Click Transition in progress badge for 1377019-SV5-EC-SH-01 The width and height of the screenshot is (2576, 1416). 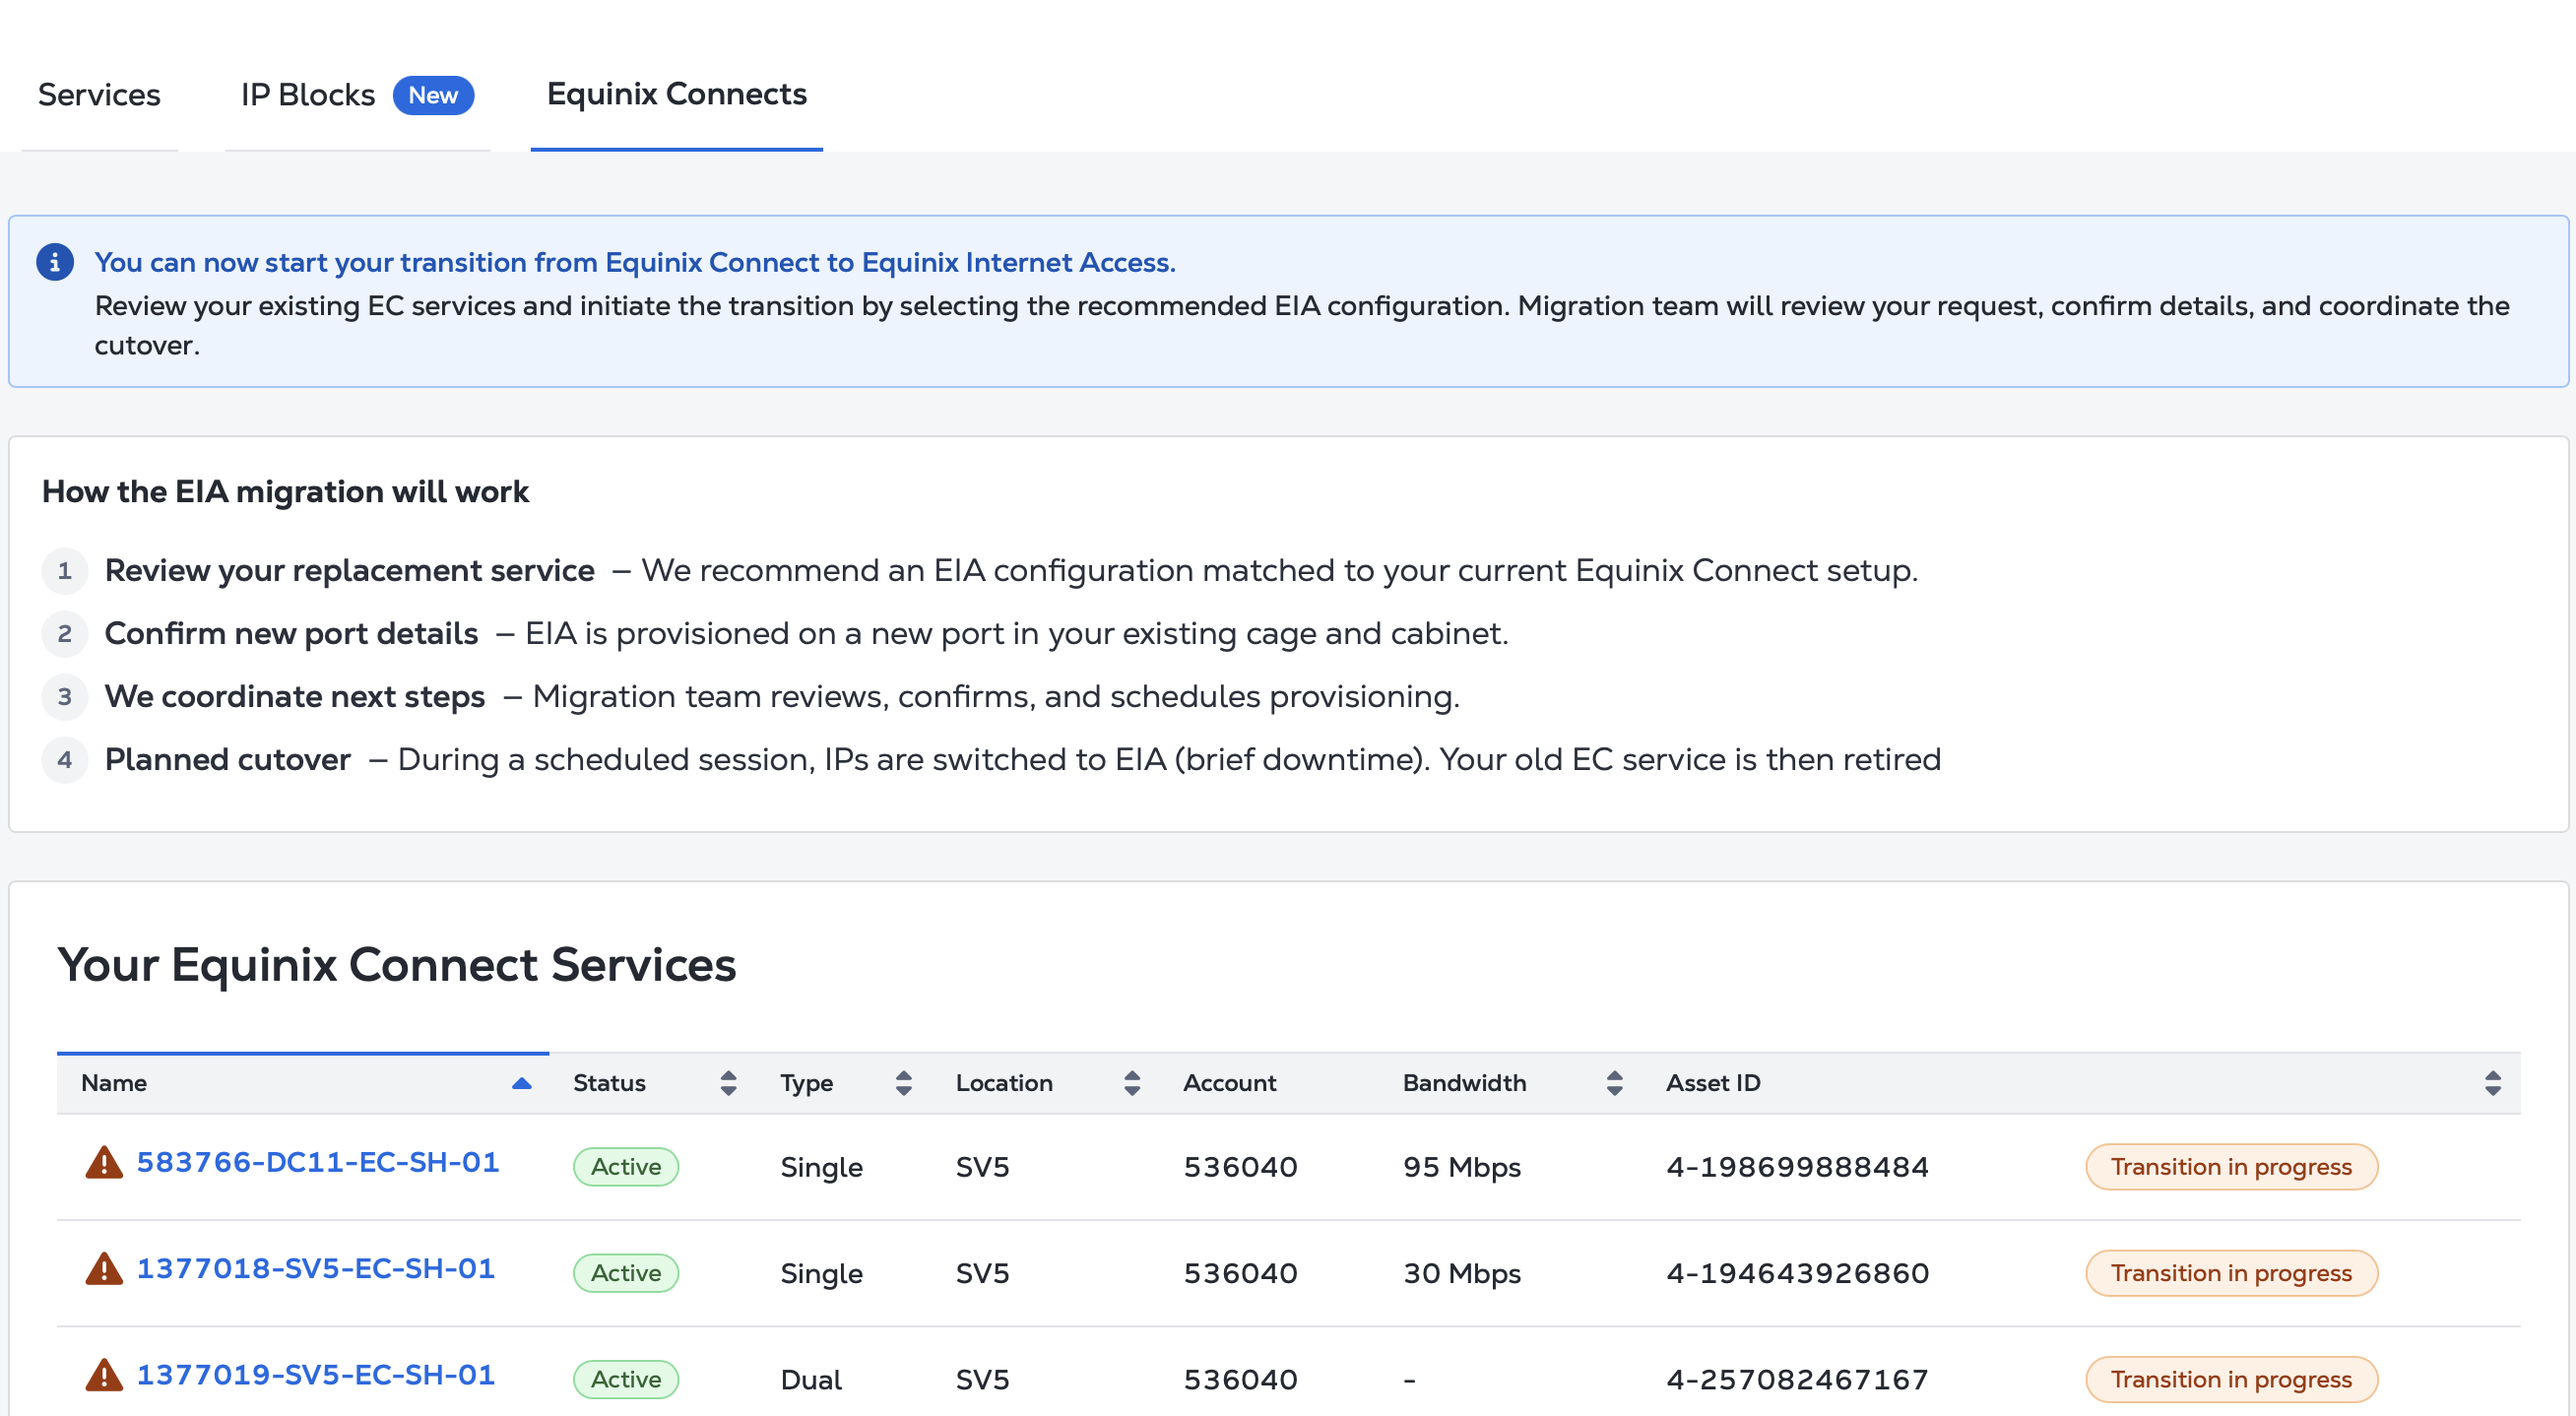click(2231, 1379)
